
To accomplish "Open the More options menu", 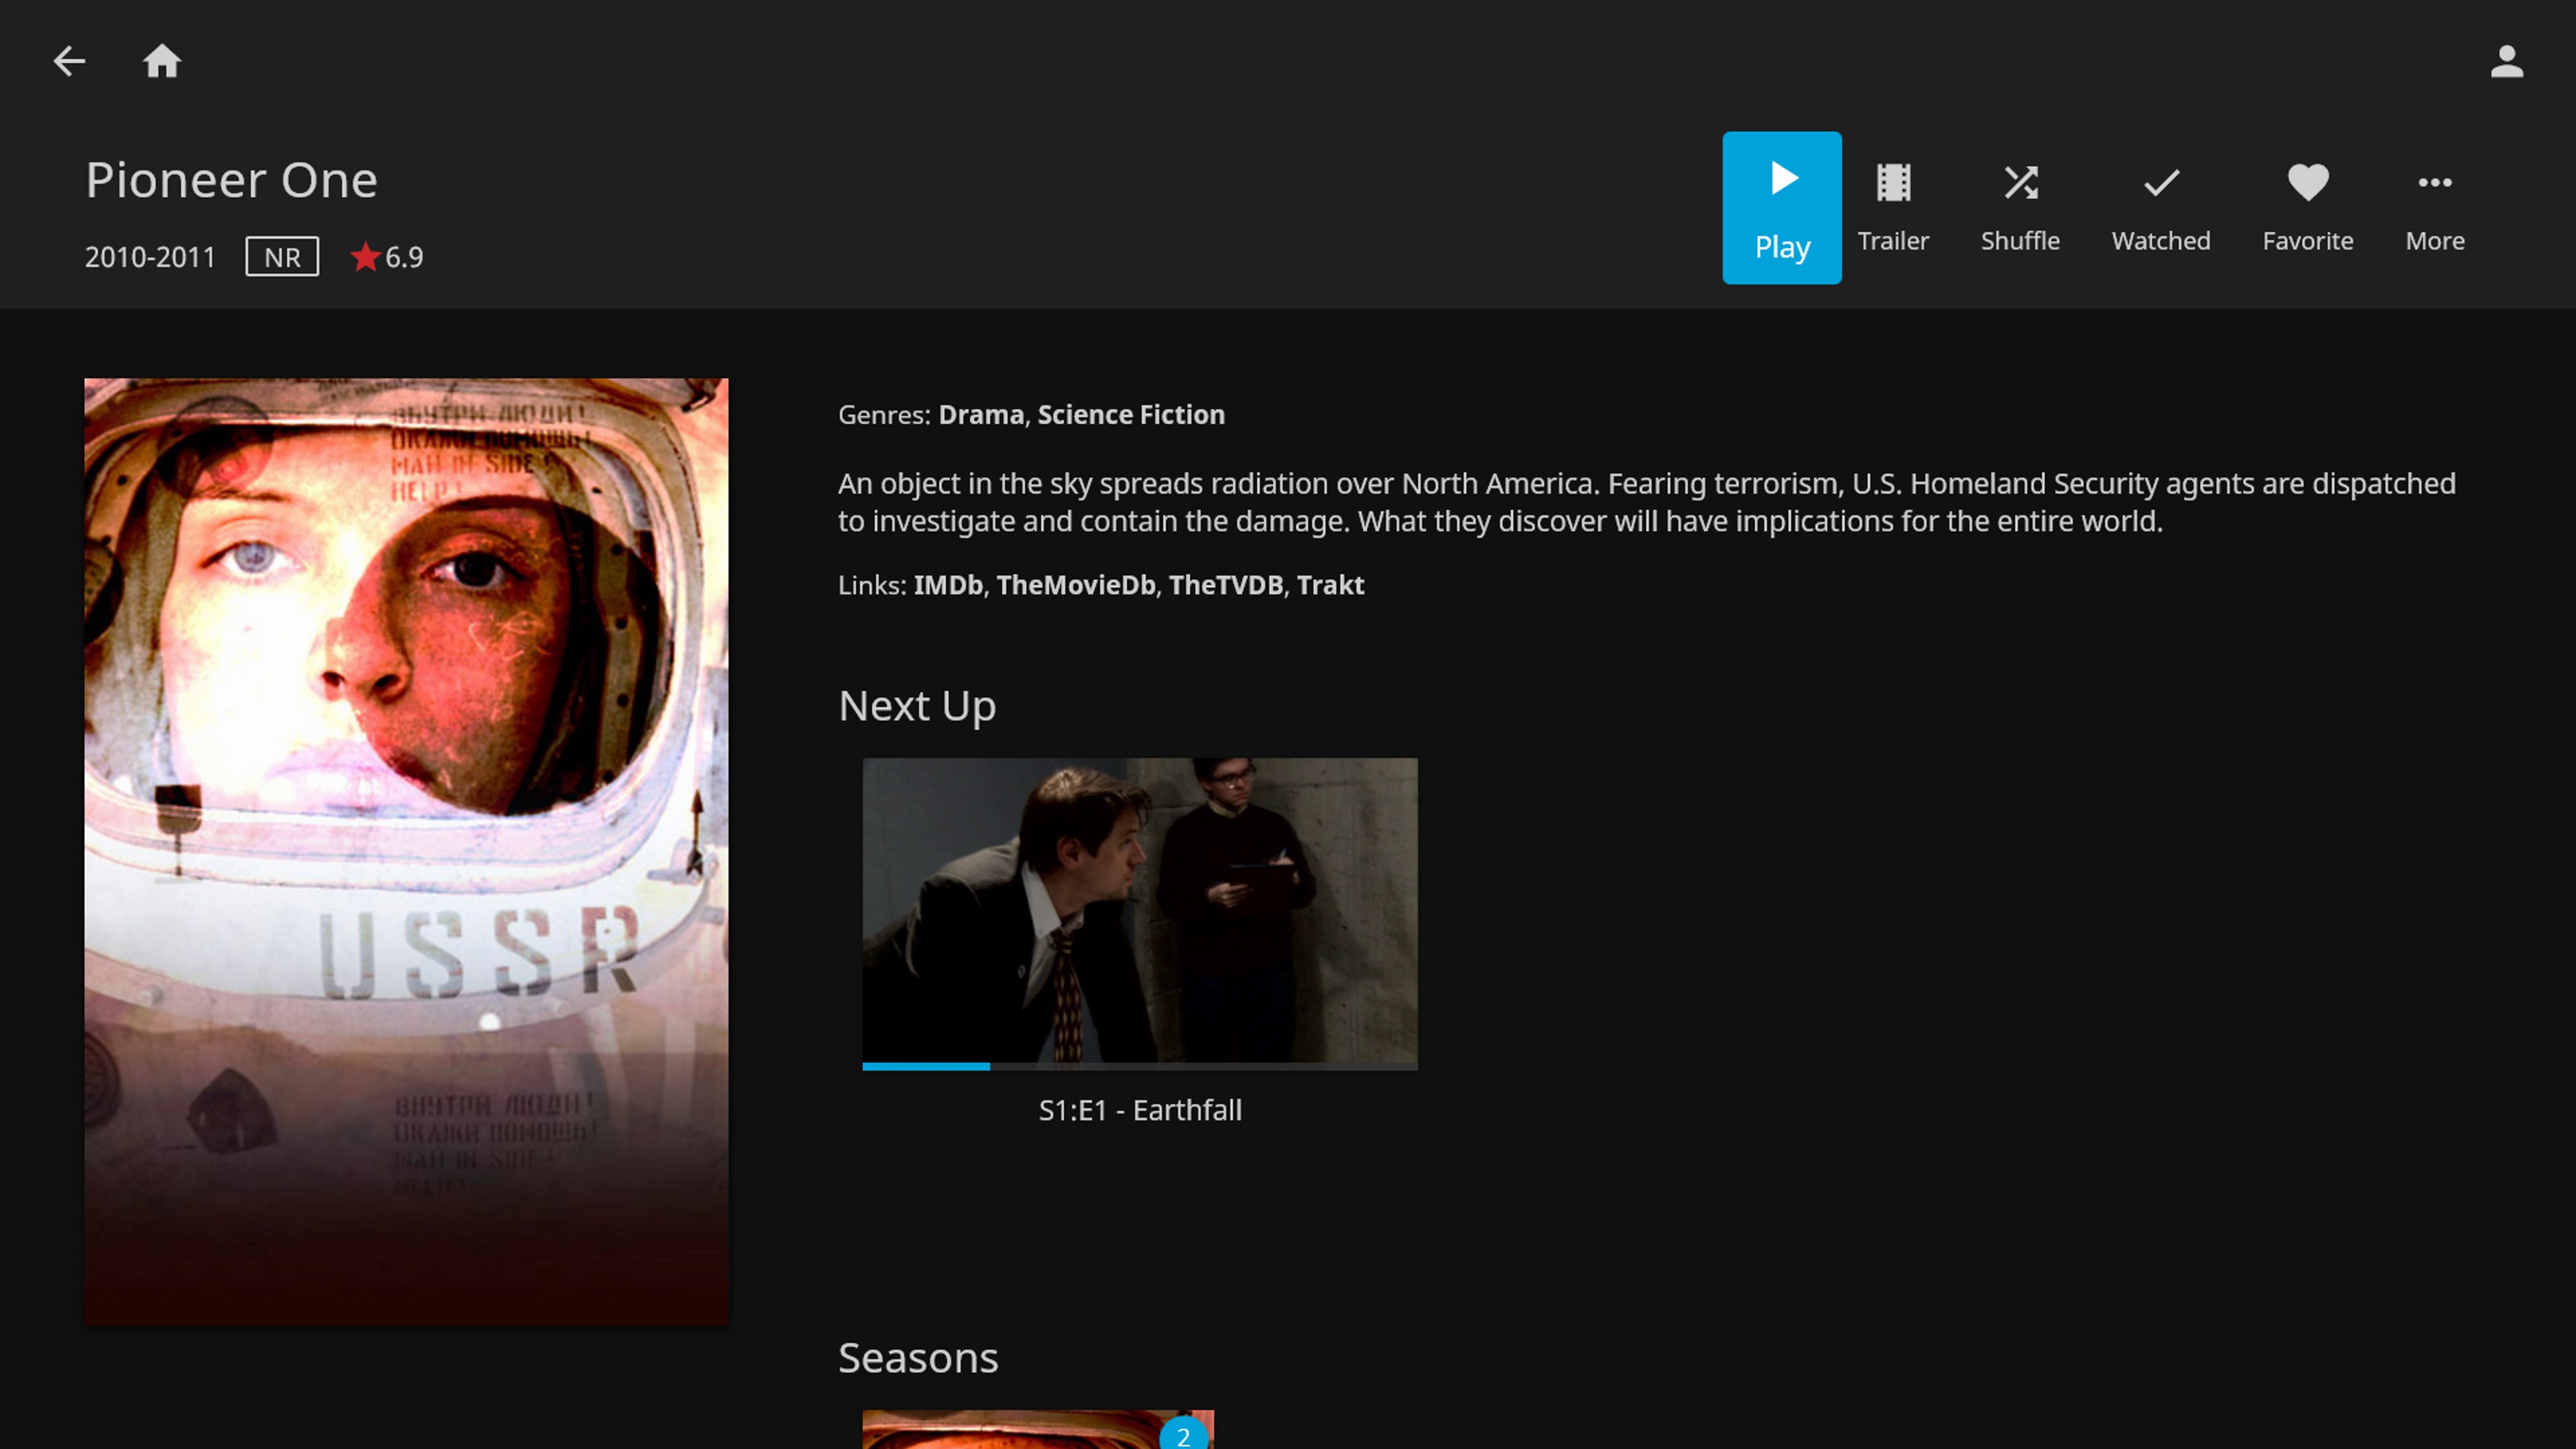I will pyautogui.click(x=2434, y=207).
